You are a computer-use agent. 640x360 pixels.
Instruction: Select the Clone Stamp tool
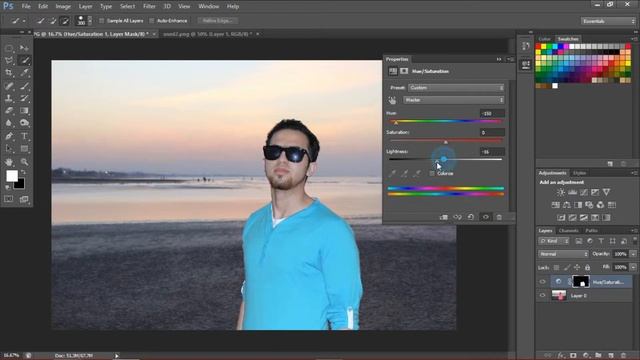(9, 98)
